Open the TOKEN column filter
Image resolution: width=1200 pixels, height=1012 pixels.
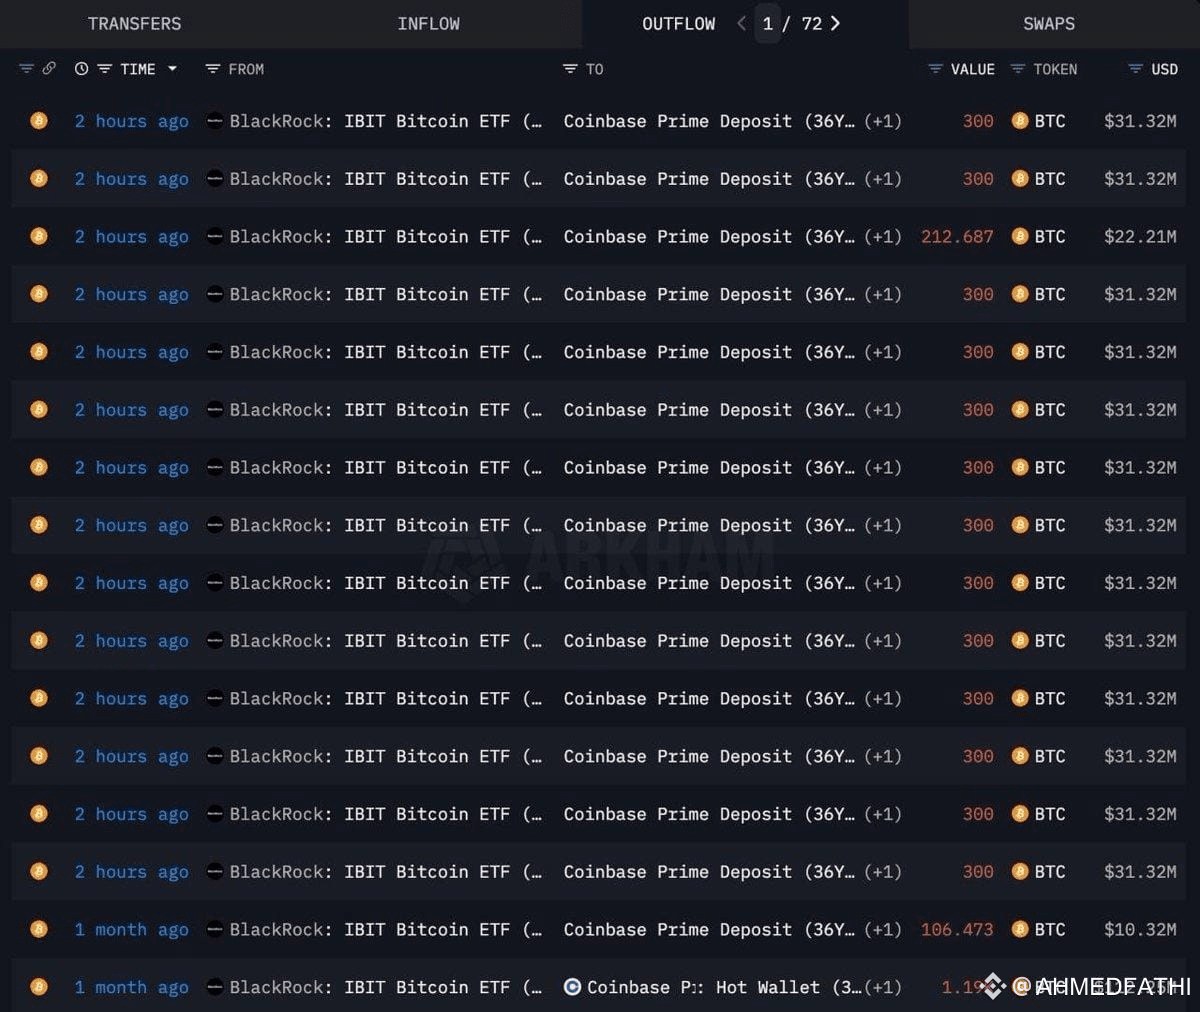pos(1018,69)
